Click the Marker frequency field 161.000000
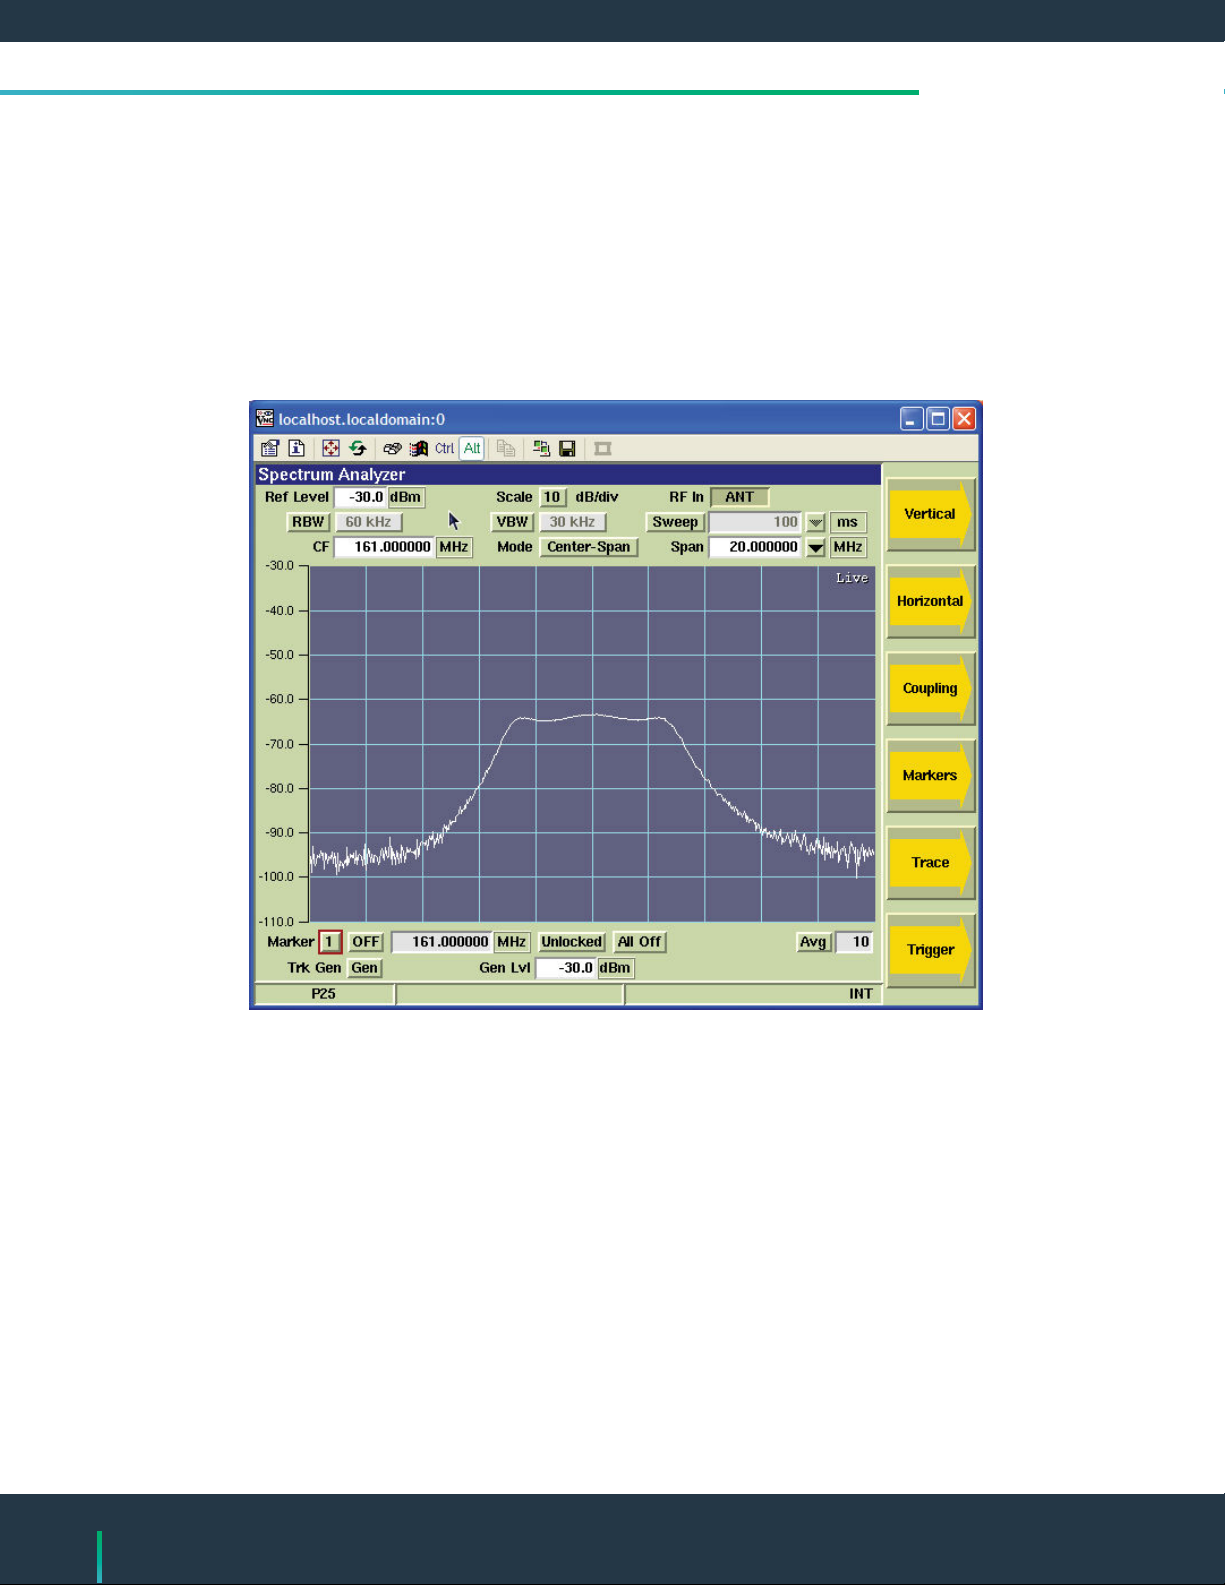This screenshot has height=1585, width=1225. 442,942
